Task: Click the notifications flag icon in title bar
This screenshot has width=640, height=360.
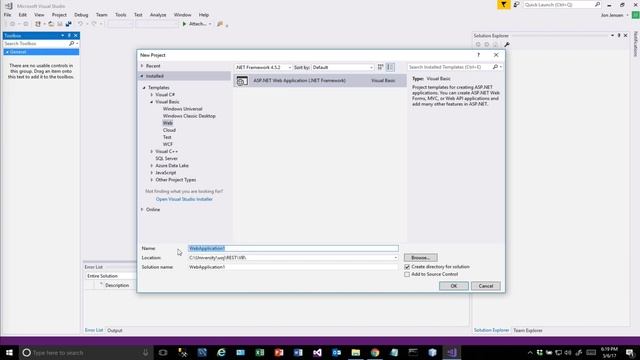Action: (504, 4)
